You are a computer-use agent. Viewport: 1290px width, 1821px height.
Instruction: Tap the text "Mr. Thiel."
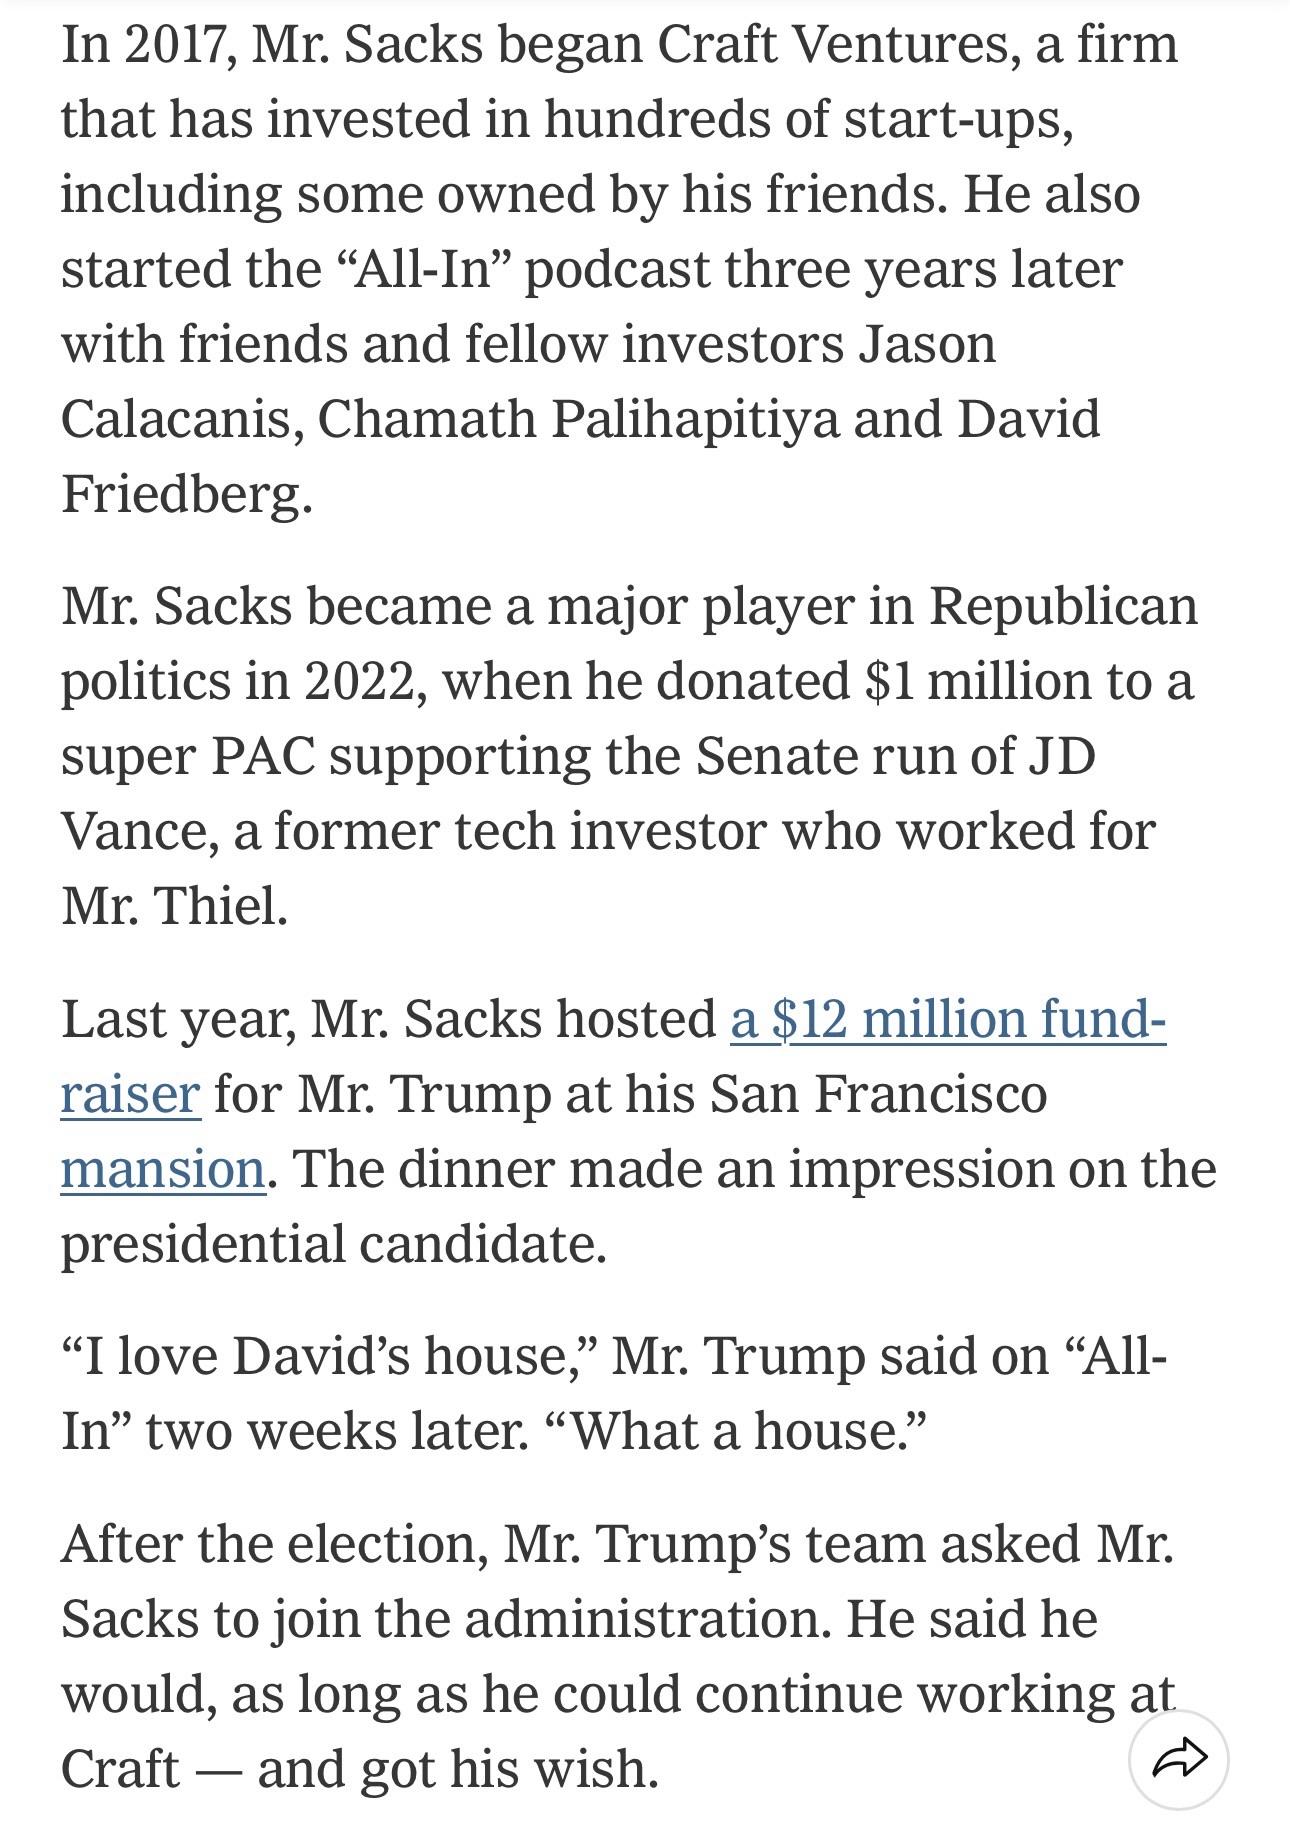pos(174,906)
